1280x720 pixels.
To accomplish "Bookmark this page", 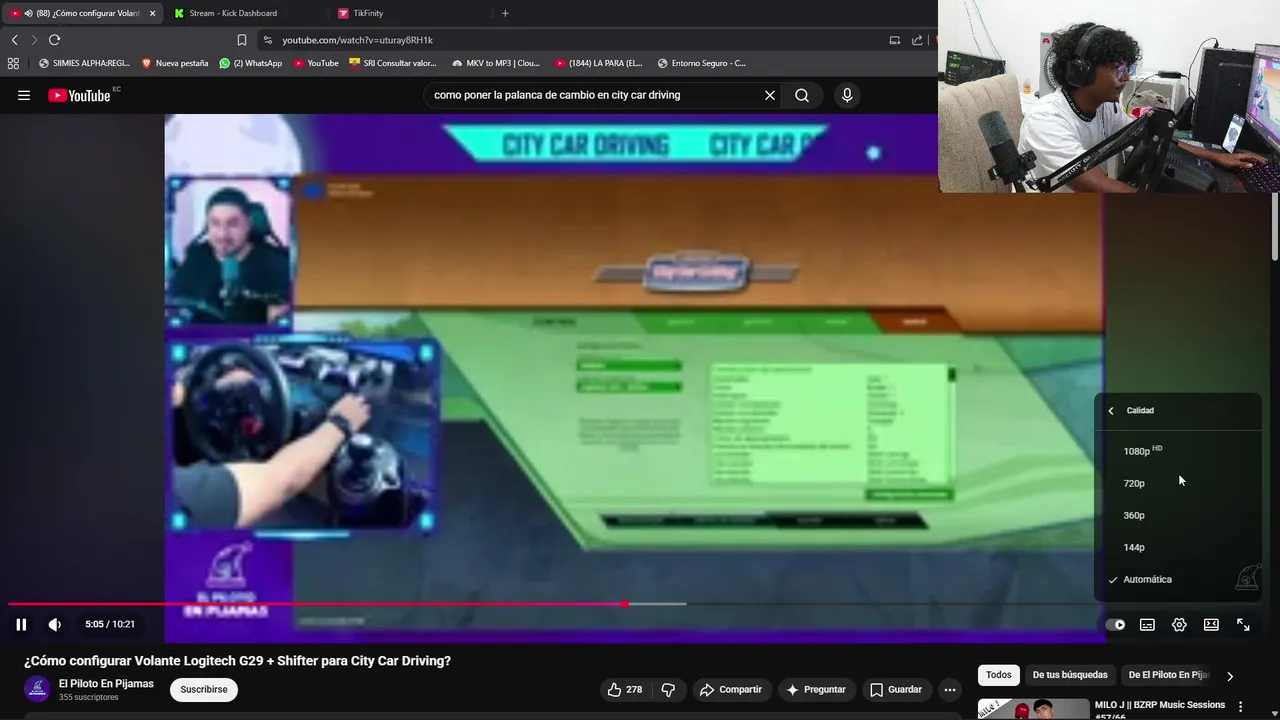I will tap(241, 40).
